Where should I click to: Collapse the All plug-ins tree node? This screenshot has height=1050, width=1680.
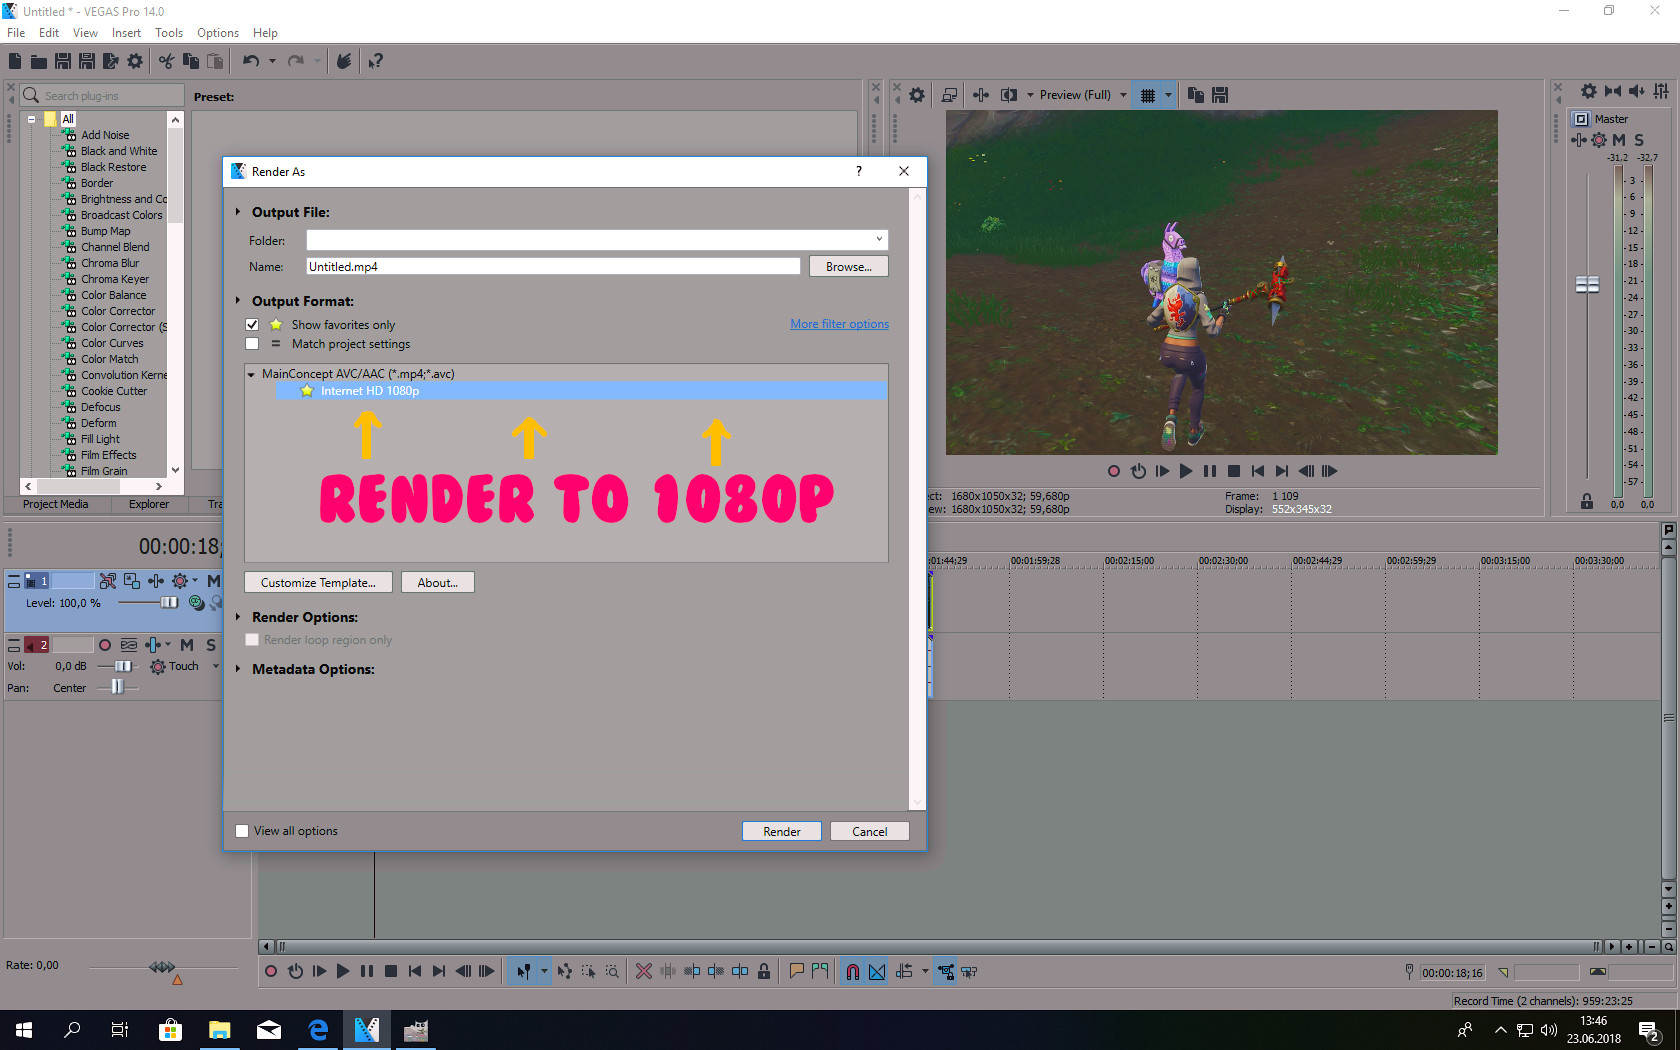[x=31, y=119]
